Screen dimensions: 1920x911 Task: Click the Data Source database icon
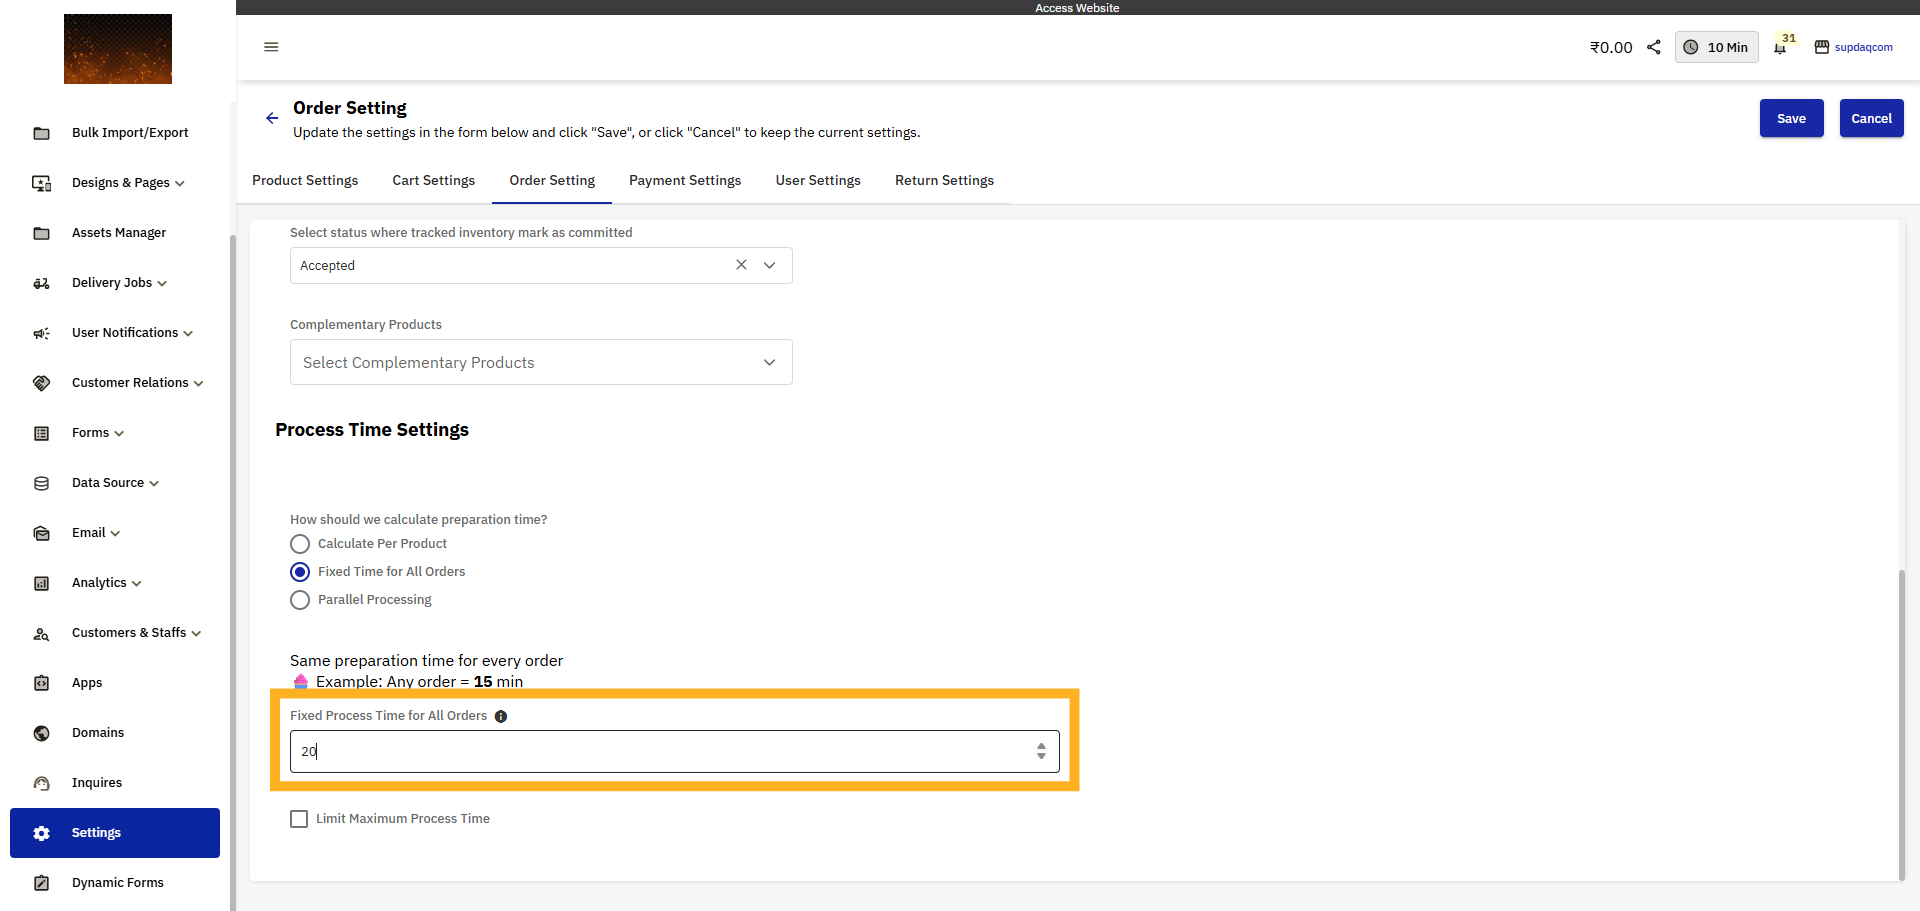[x=41, y=483]
